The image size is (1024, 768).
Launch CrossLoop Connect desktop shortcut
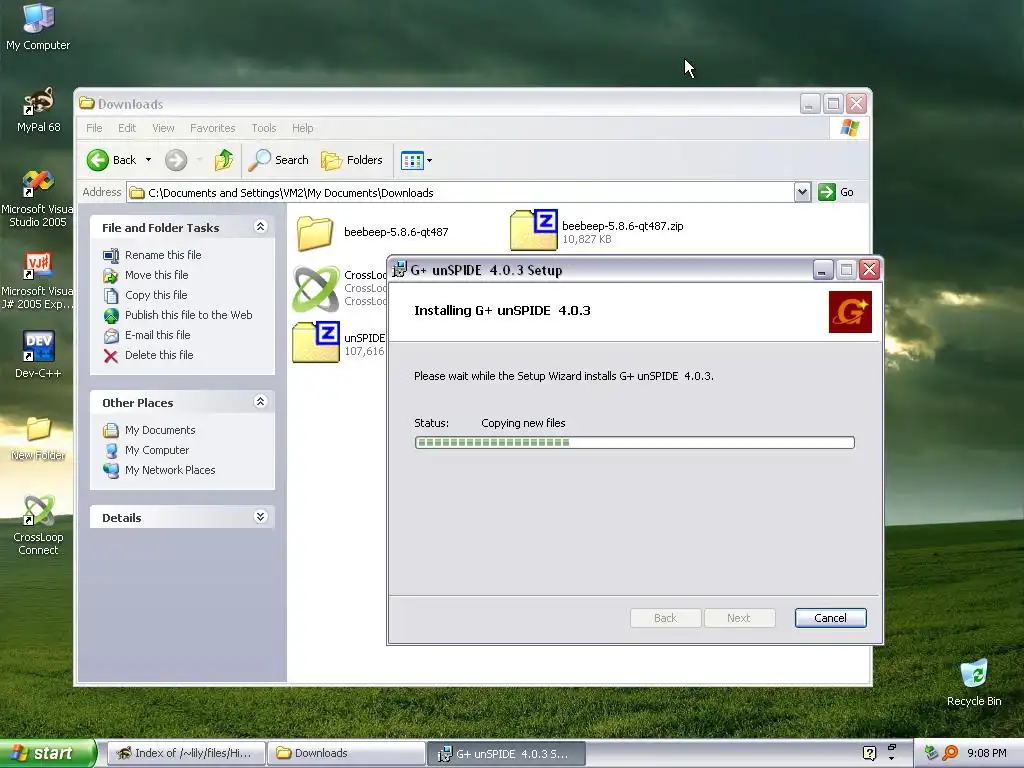point(38,525)
